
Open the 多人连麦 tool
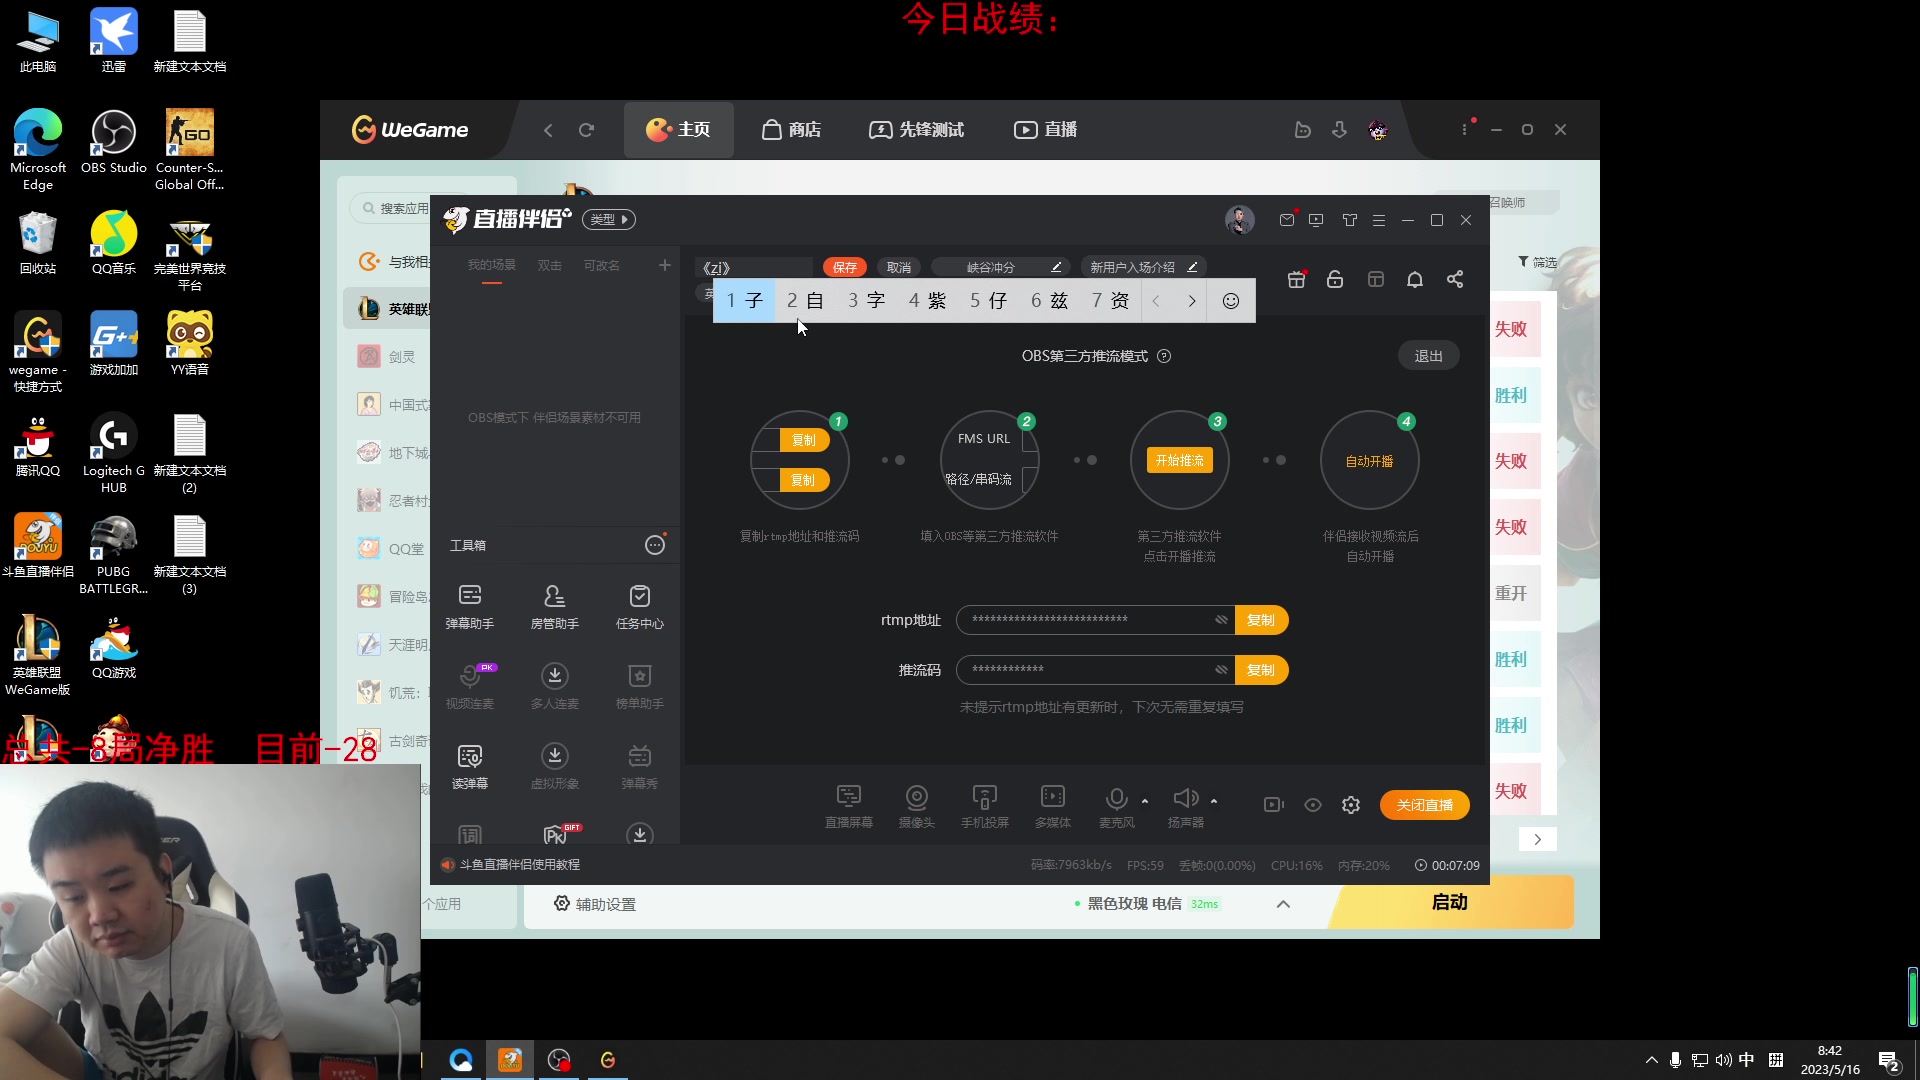click(554, 686)
